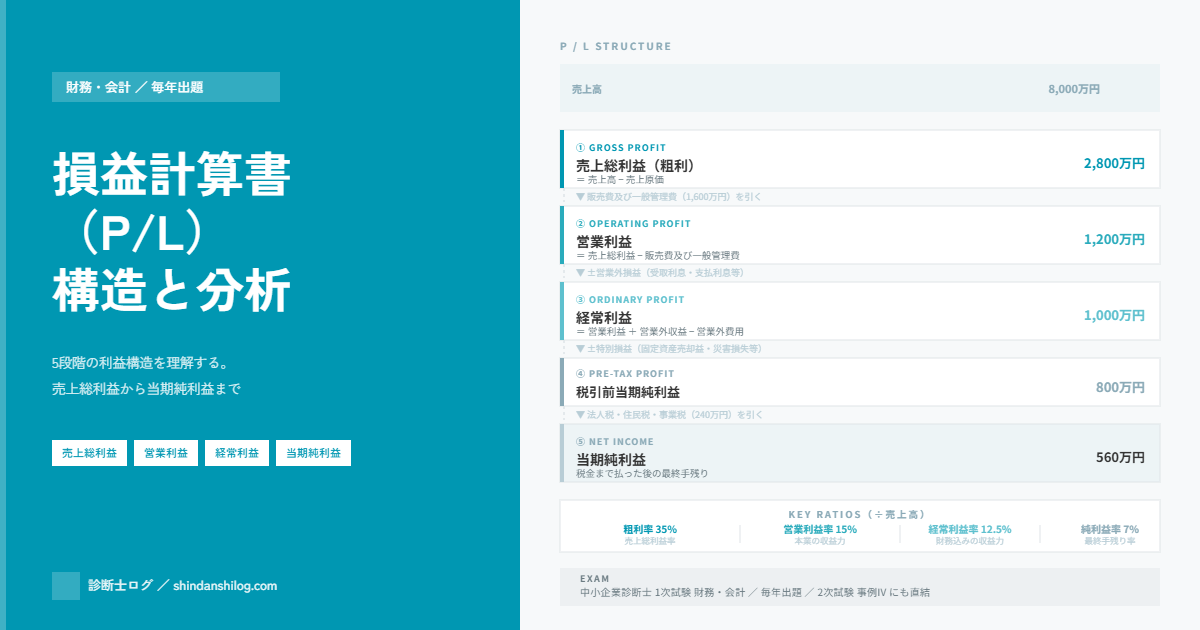Click the circled ③ next to ORDINARY PROFIT
The width and height of the screenshot is (1200, 630).
point(581,300)
